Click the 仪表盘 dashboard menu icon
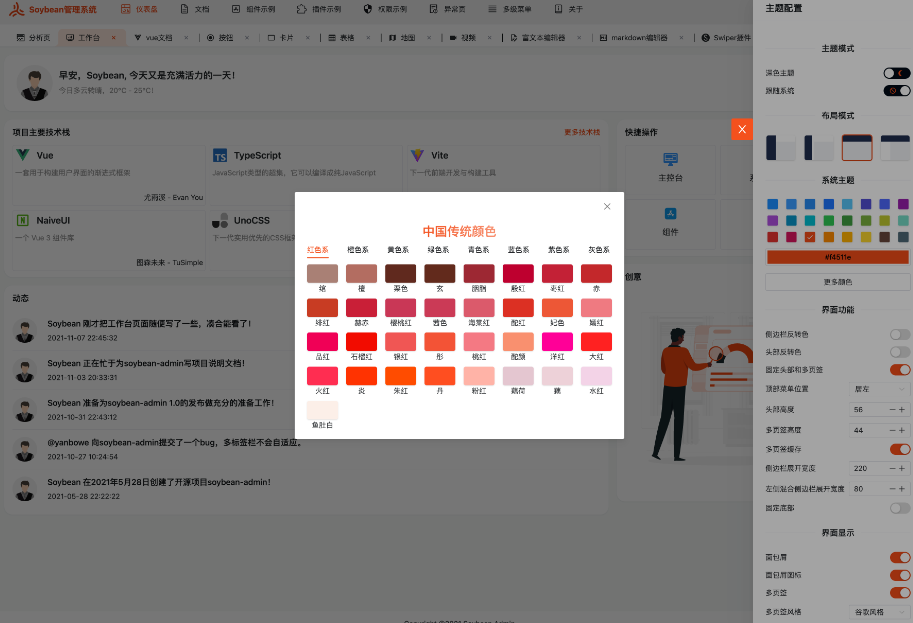Viewport: 913px width, 623px height. [x=125, y=9]
